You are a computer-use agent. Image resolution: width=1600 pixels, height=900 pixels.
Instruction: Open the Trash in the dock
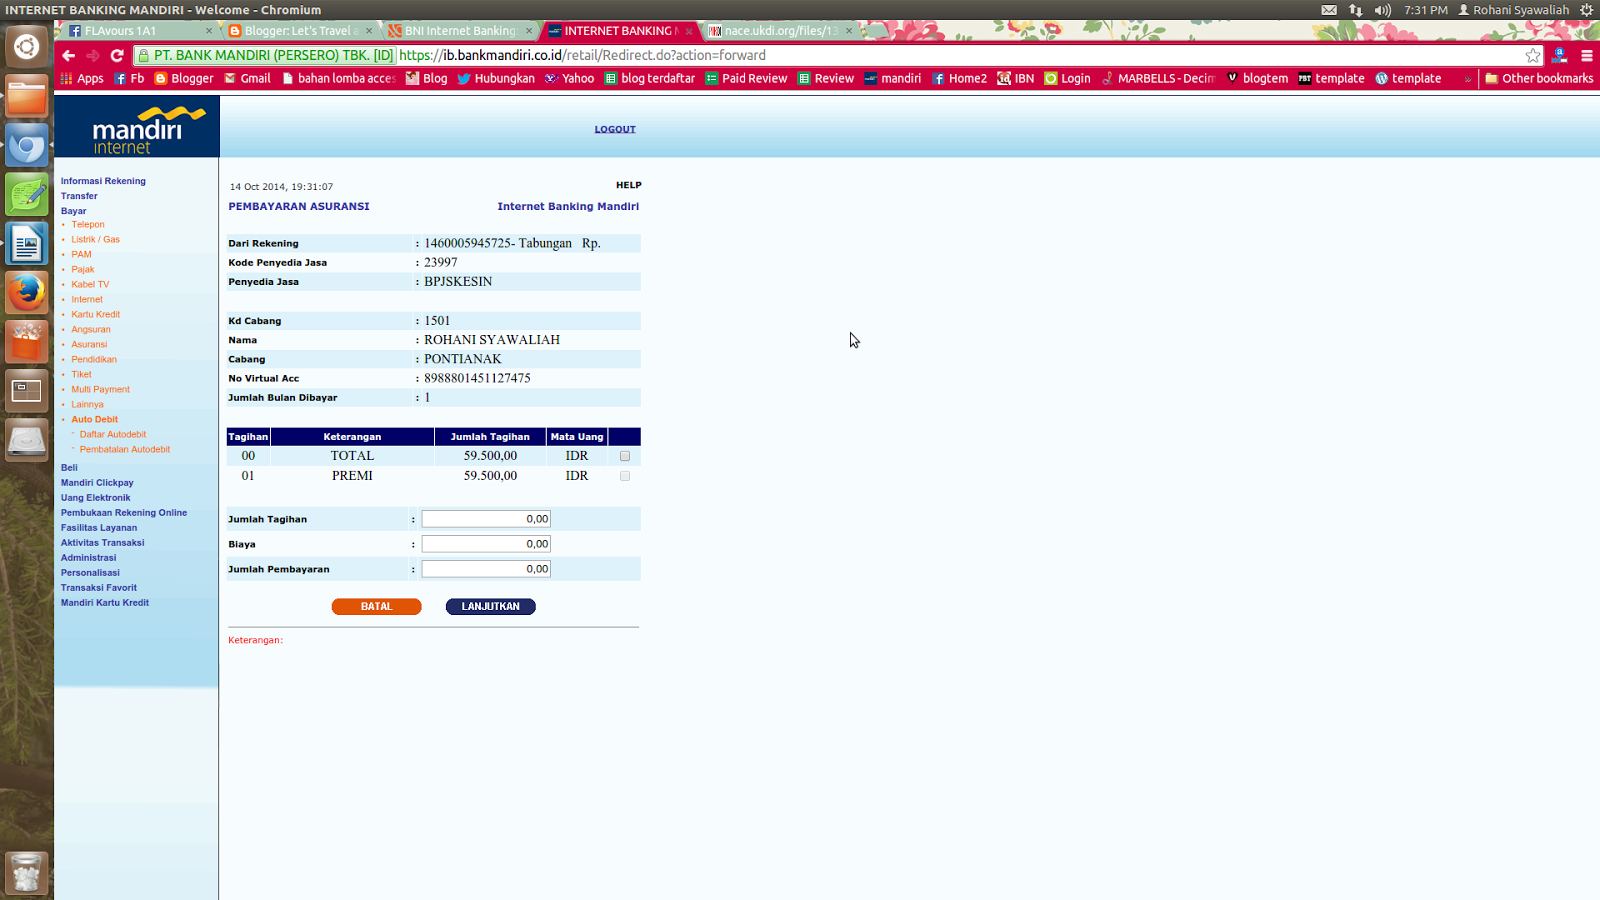coord(27,873)
